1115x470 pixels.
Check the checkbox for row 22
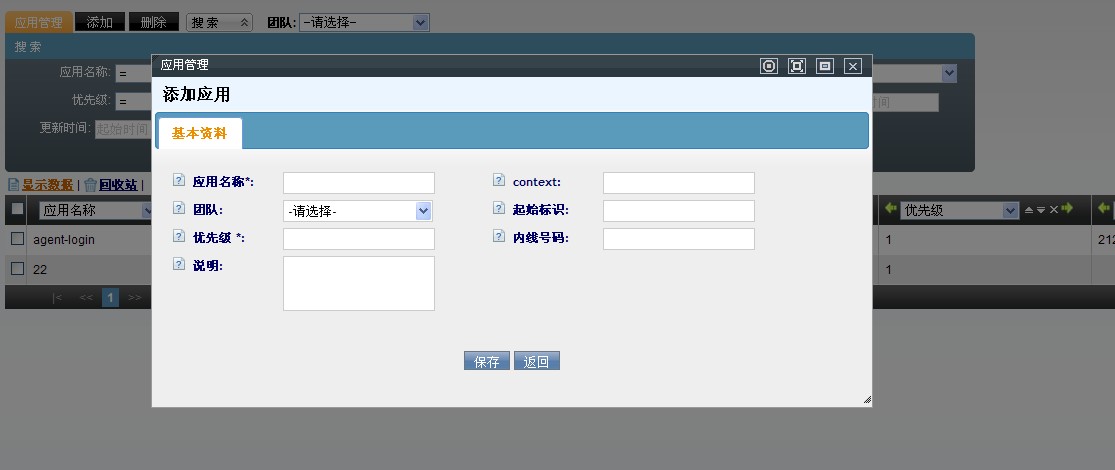click(x=17, y=268)
